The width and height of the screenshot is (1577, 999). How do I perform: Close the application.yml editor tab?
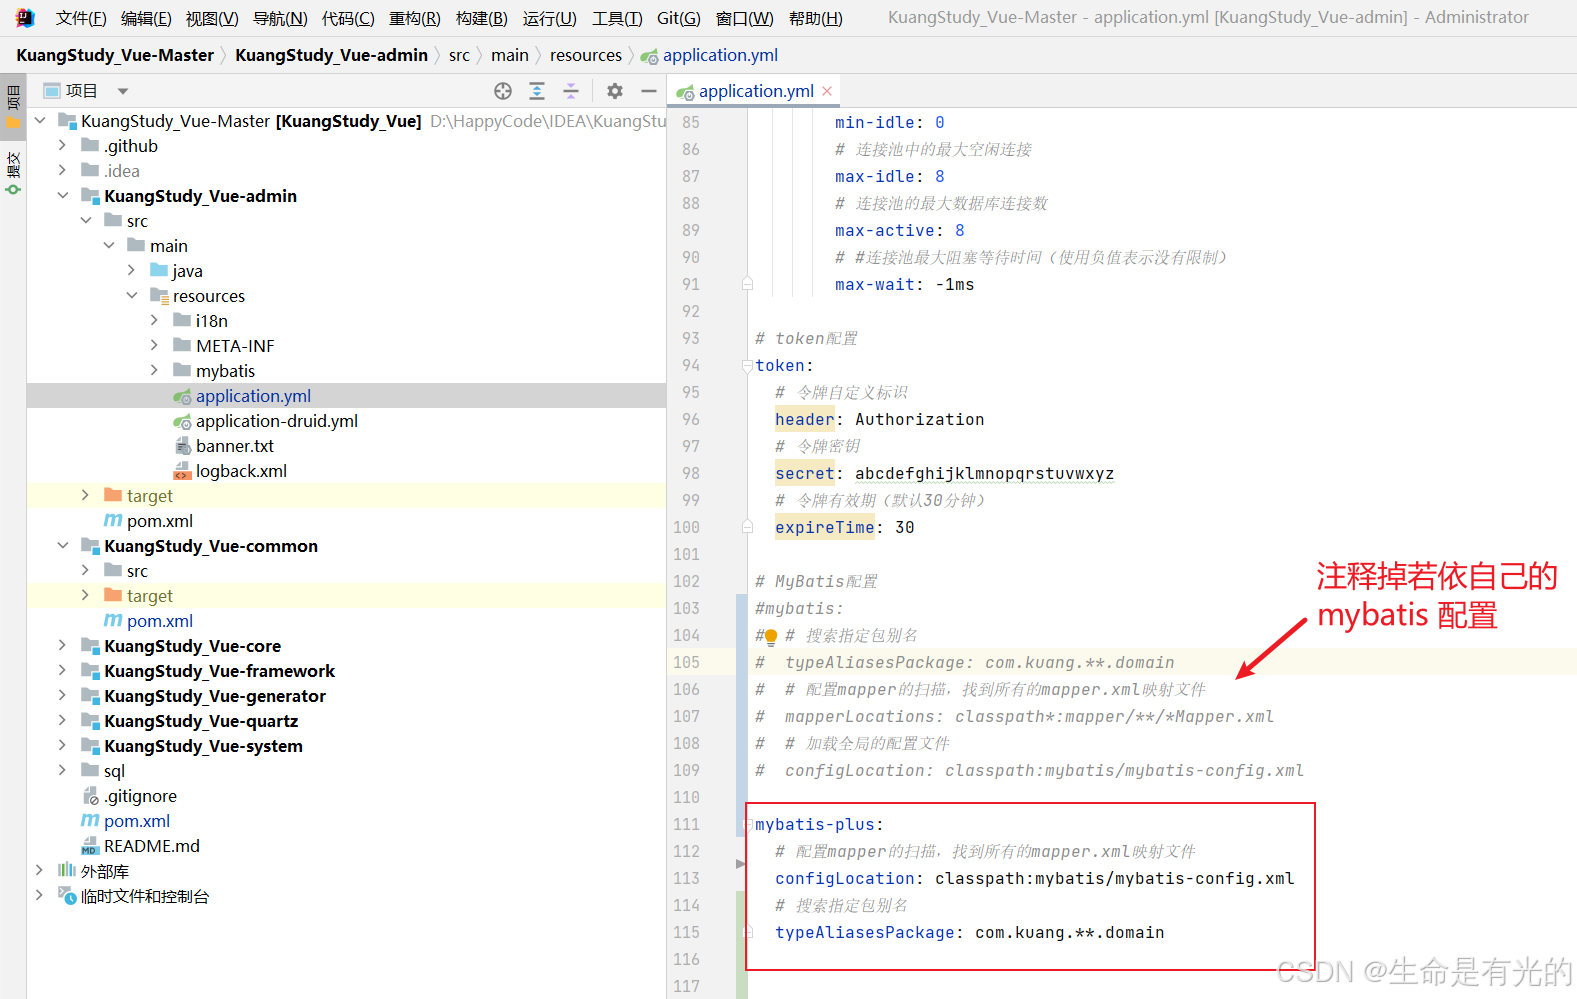827,91
